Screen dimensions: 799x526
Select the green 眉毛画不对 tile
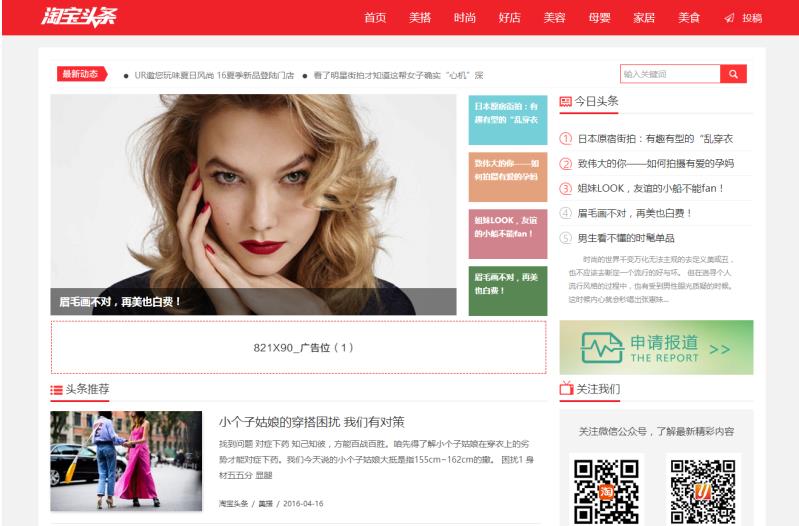point(508,291)
